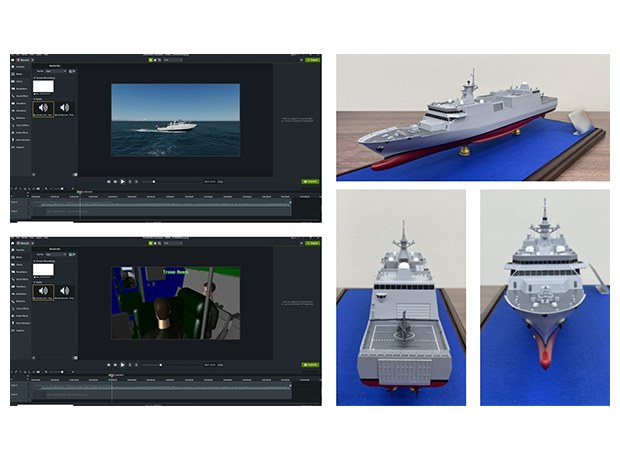Select the first audio clip in the top Media Bin
Image resolution: width=620 pixels, height=460 pixels.
coord(42,110)
